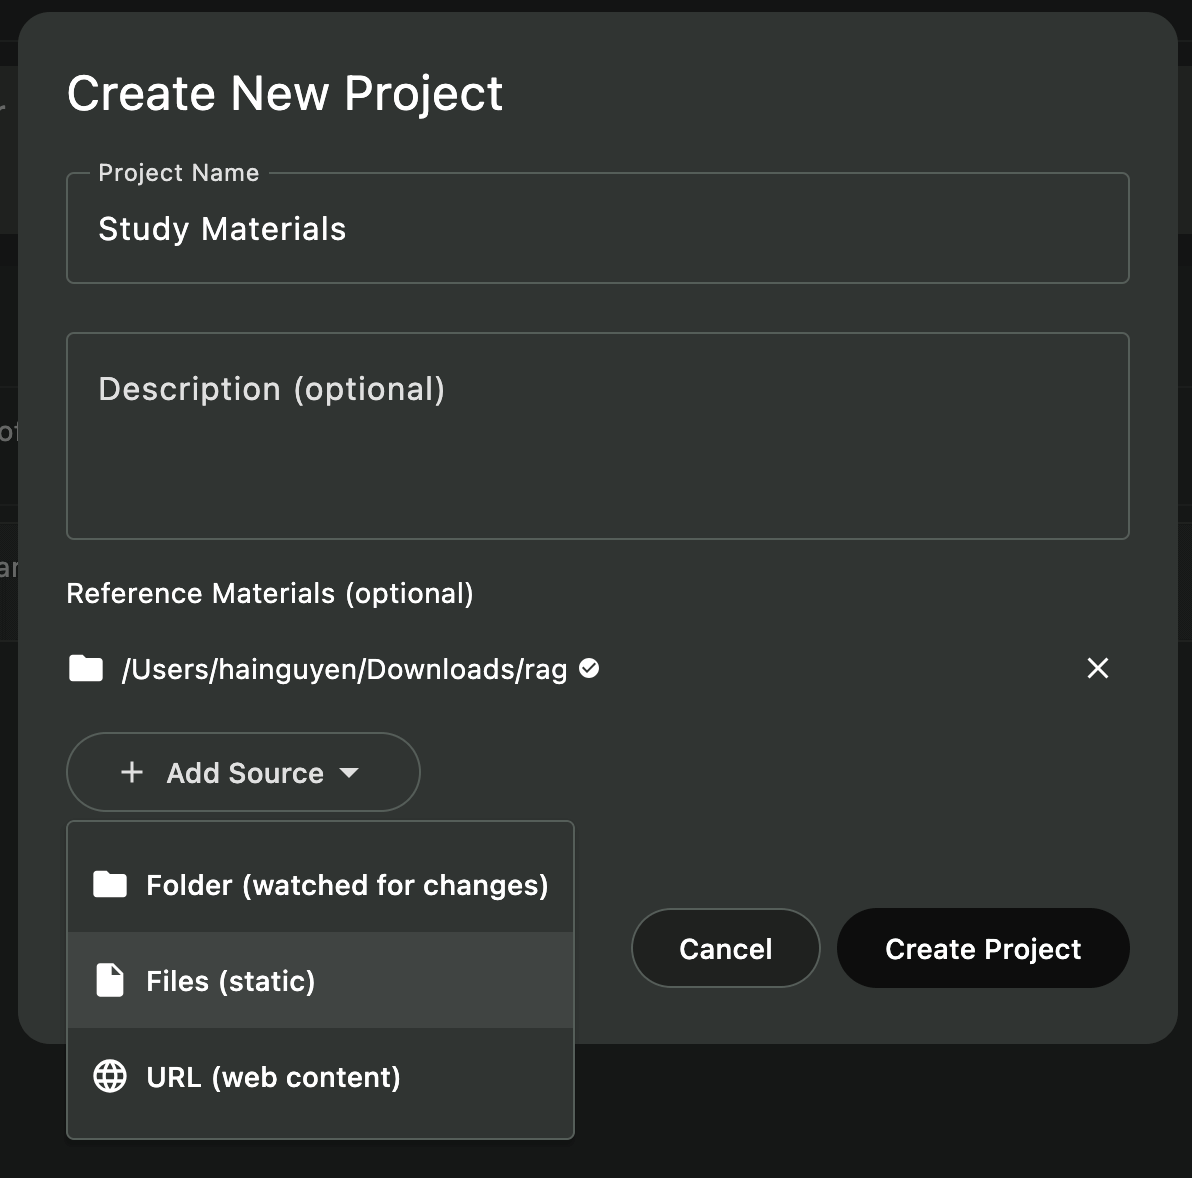Remove the Downloads/rag source with the X

click(1097, 668)
